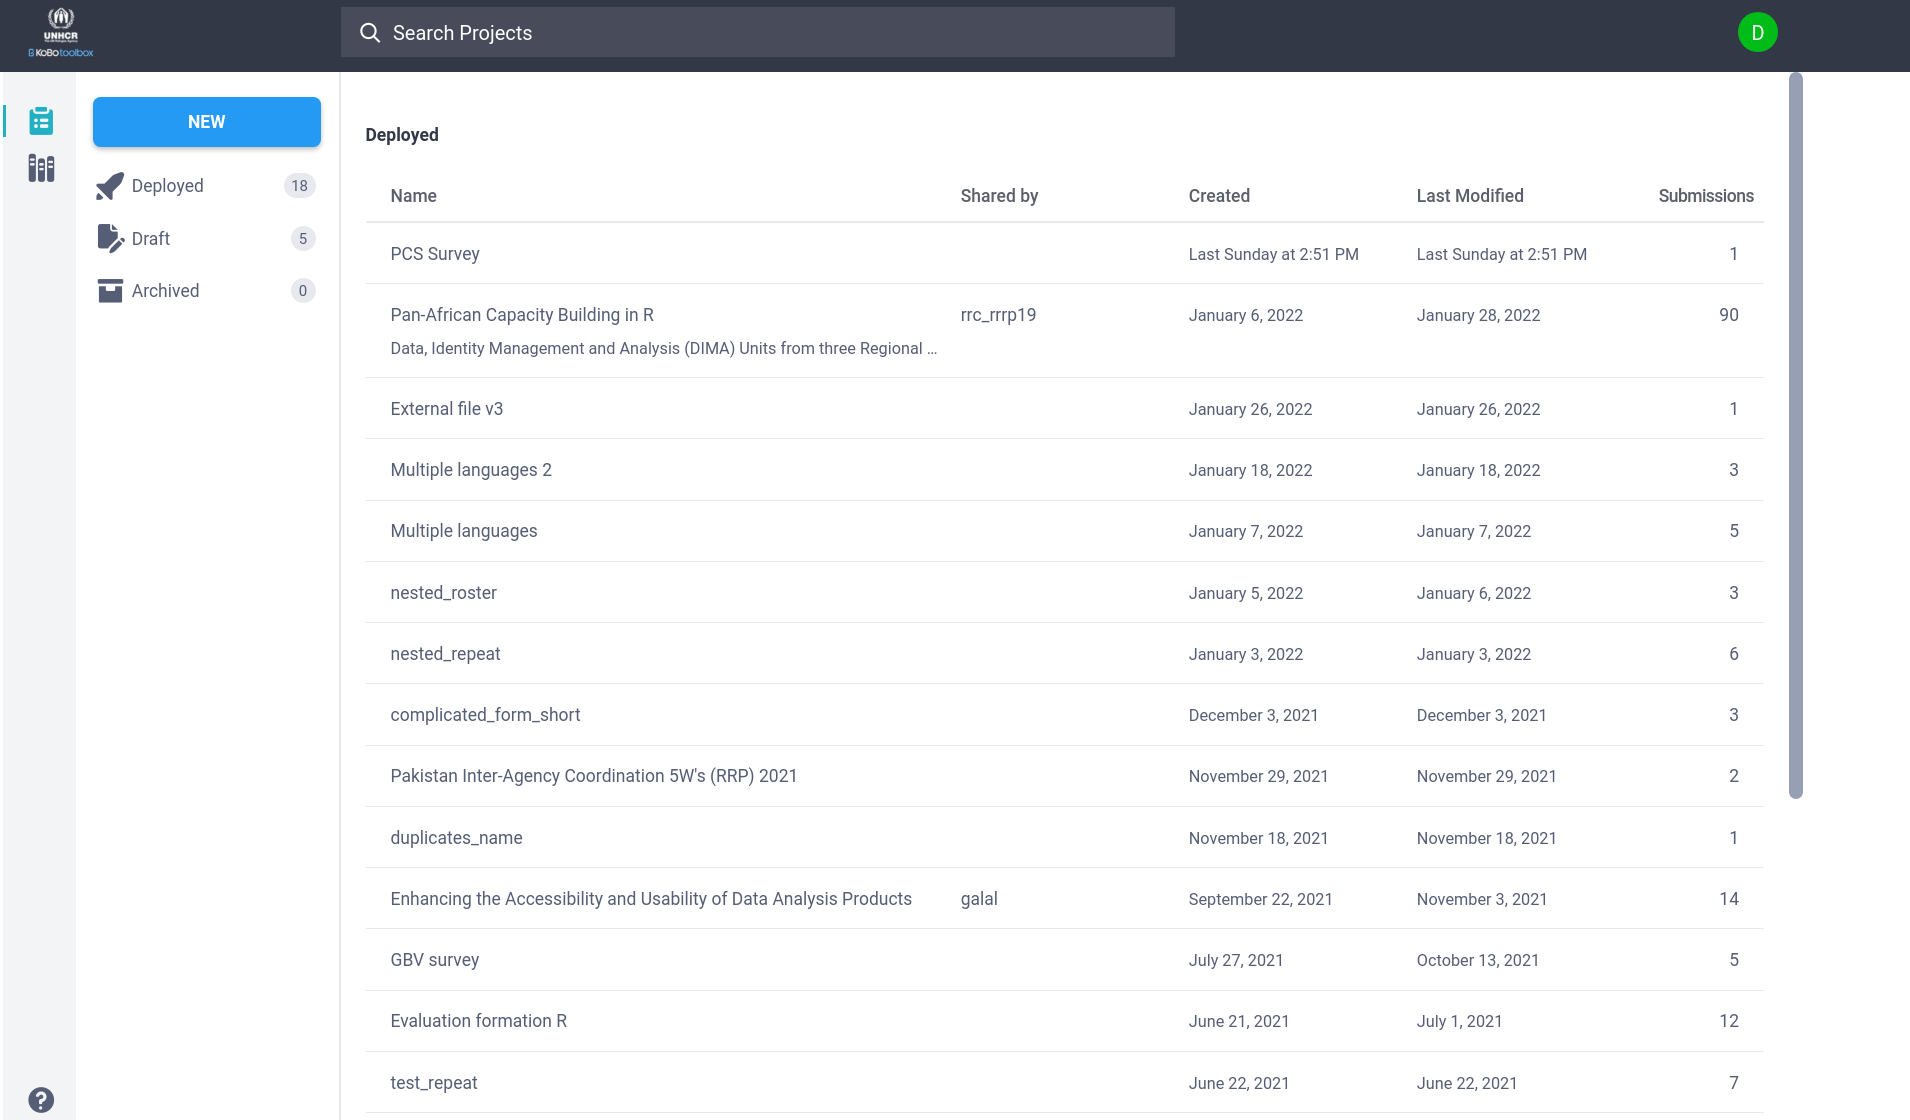Image resolution: width=1910 pixels, height=1120 pixels.
Task: Open the Library books icon in sidebar
Action: [41, 168]
